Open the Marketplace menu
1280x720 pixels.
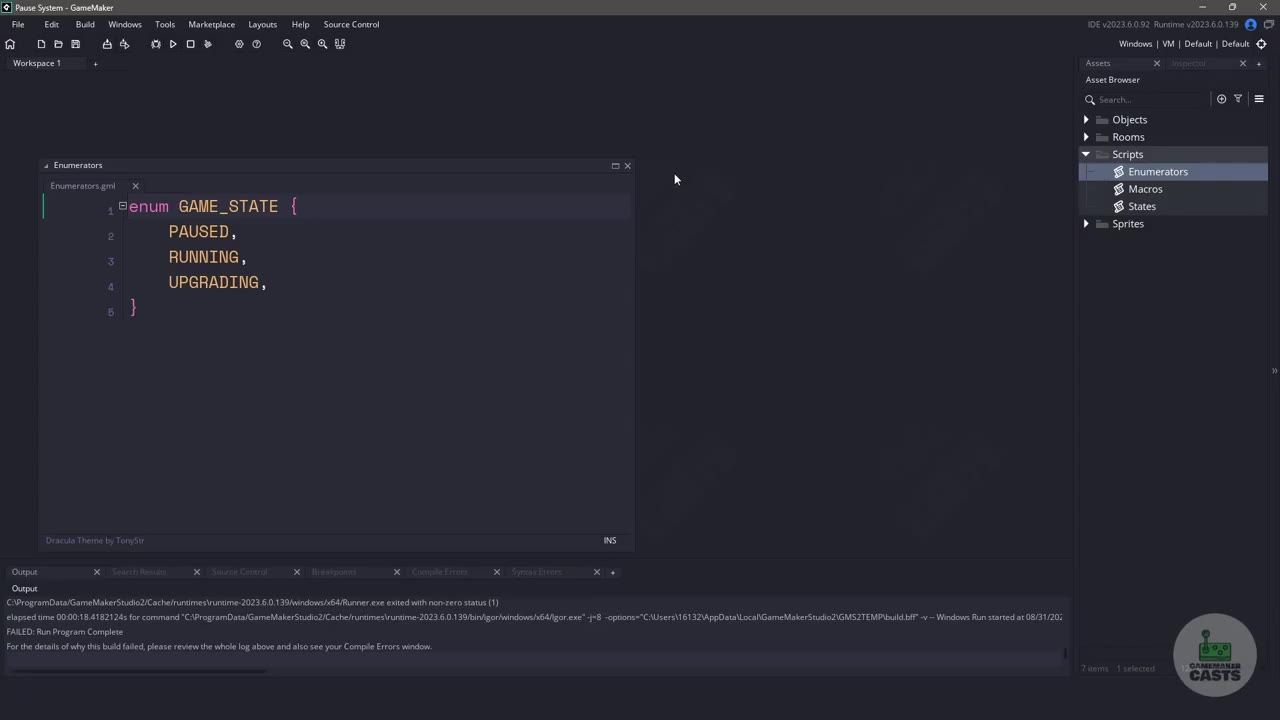(212, 24)
